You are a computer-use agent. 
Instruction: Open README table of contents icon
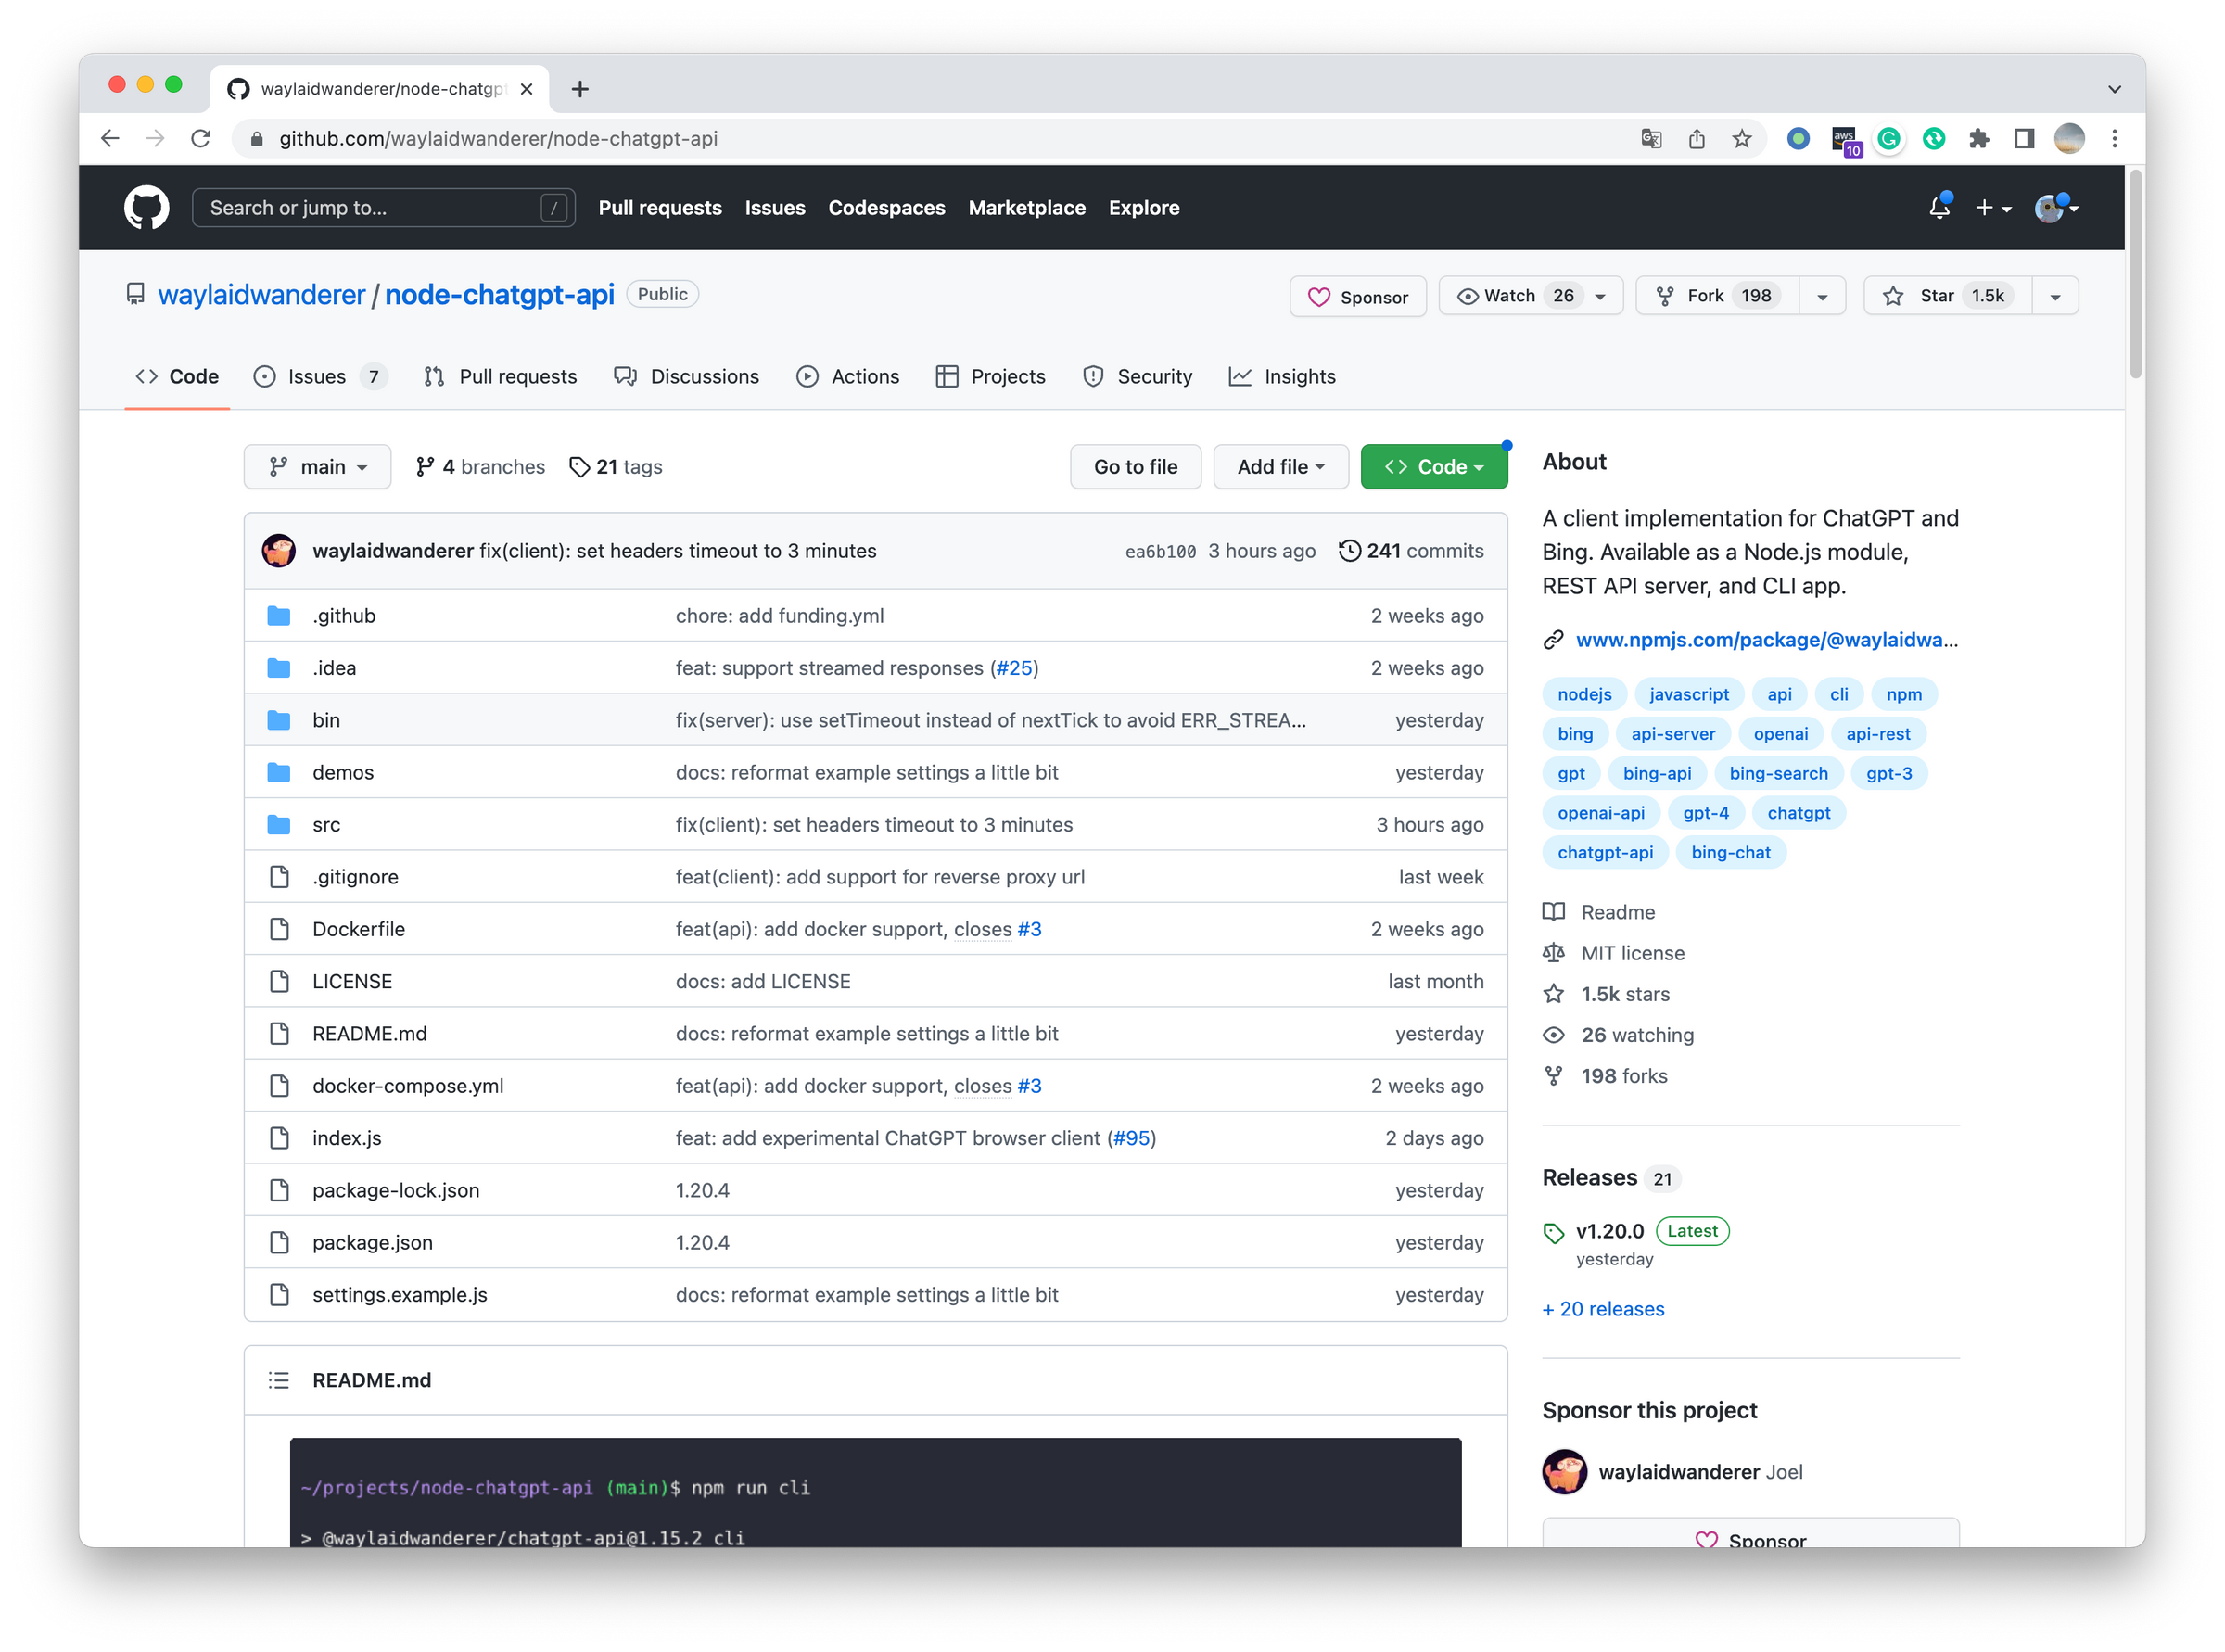click(x=279, y=1380)
